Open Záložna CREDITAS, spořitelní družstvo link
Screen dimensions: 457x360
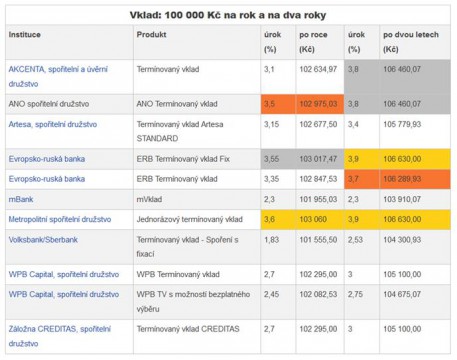point(59,336)
